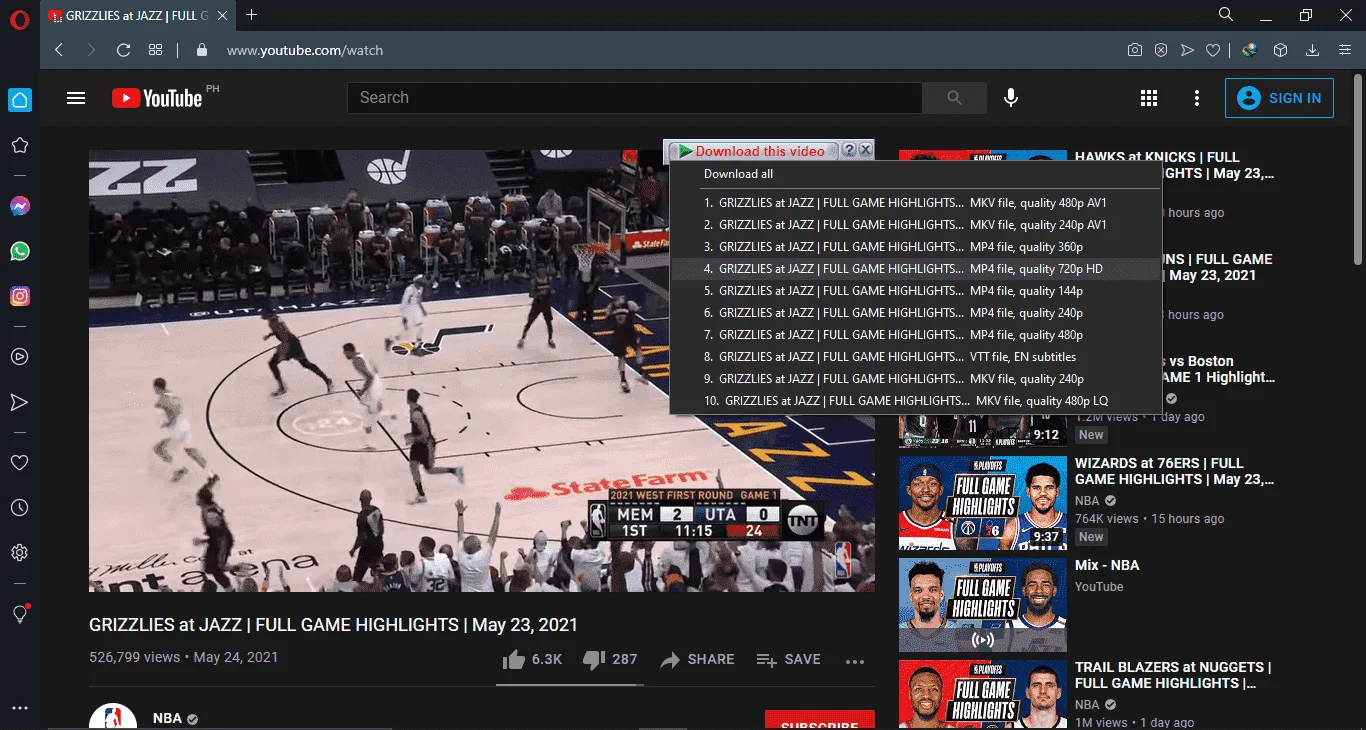This screenshot has height=730, width=1366.
Task: Select VTT file EN subtitles entry
Action: click(x=915, y=357)
